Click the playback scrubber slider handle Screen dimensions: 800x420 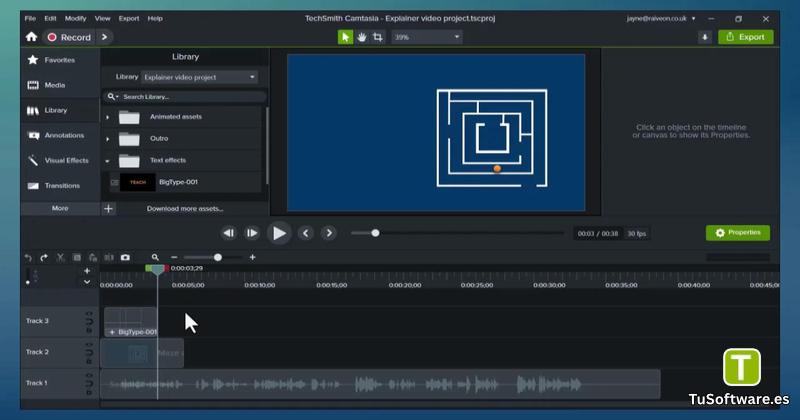pos(376,233)
